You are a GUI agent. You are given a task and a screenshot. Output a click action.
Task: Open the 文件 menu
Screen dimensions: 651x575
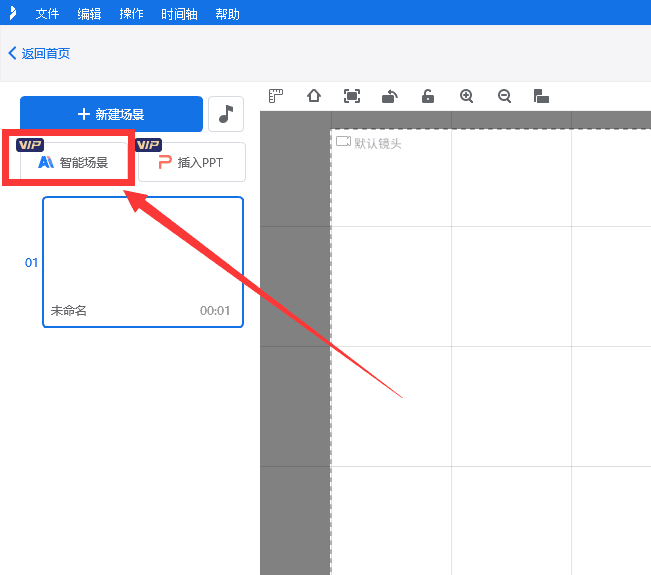pos(47,14)
